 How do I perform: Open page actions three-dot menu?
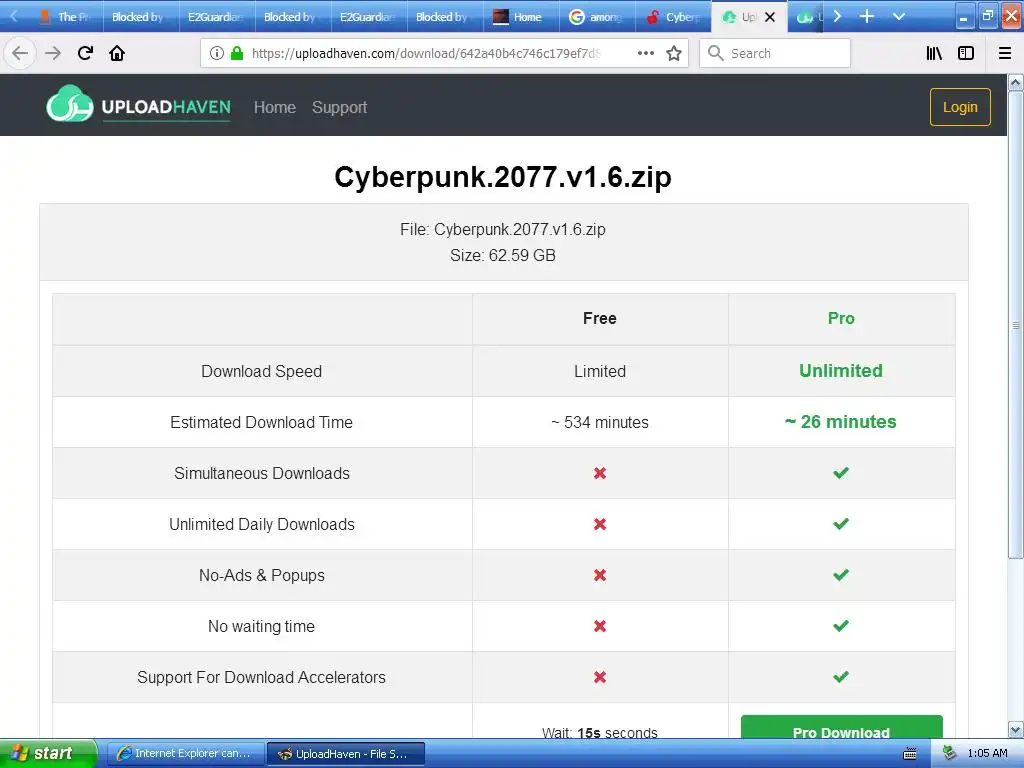point(646,54)
